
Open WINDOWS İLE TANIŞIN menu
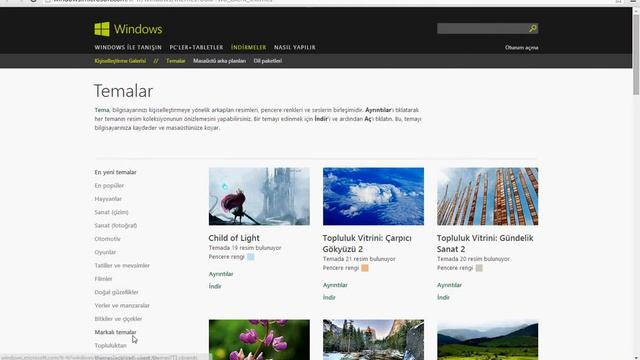point(128,47)
